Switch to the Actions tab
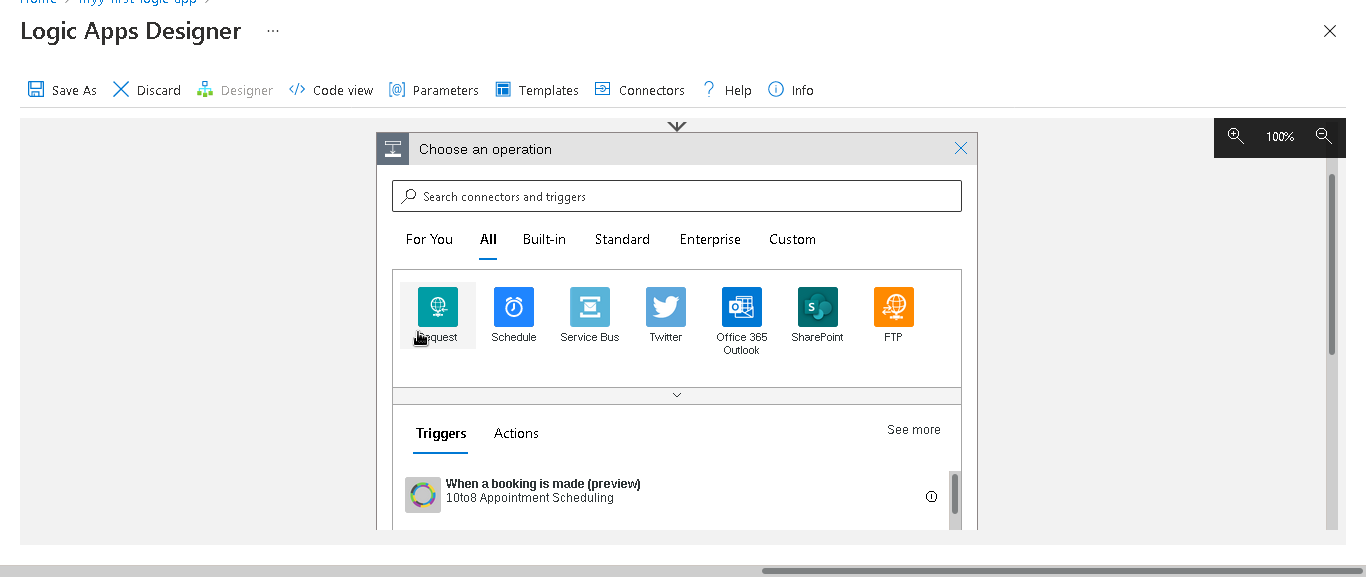This screenshot has width=1366, height=577. click(516, 434)
